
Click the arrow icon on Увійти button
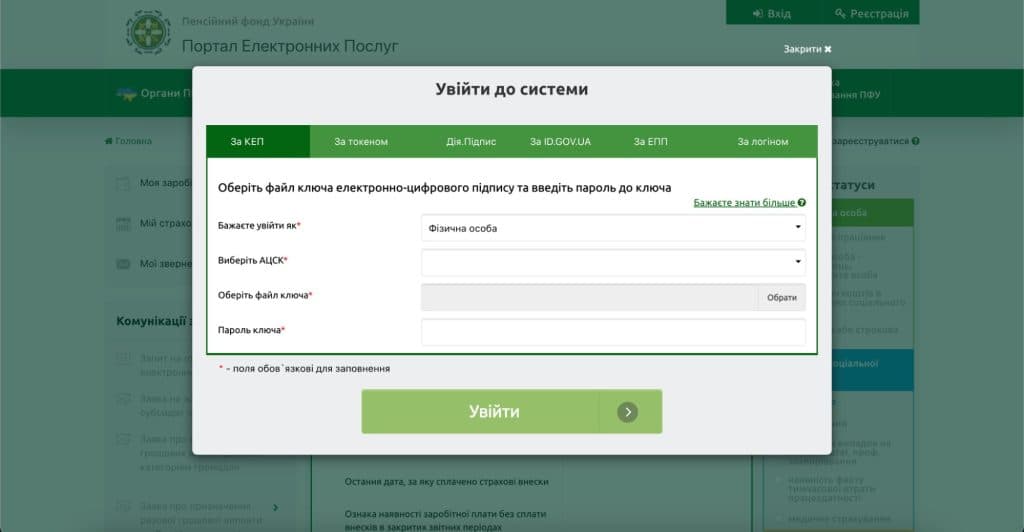(627, 412)
